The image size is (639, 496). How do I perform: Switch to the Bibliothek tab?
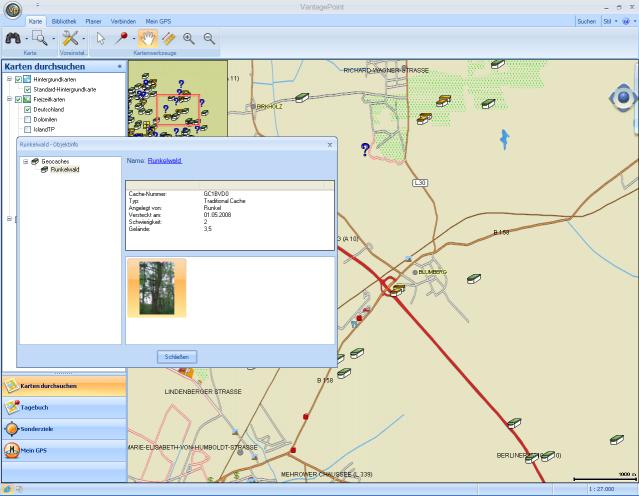coord(63,20)
